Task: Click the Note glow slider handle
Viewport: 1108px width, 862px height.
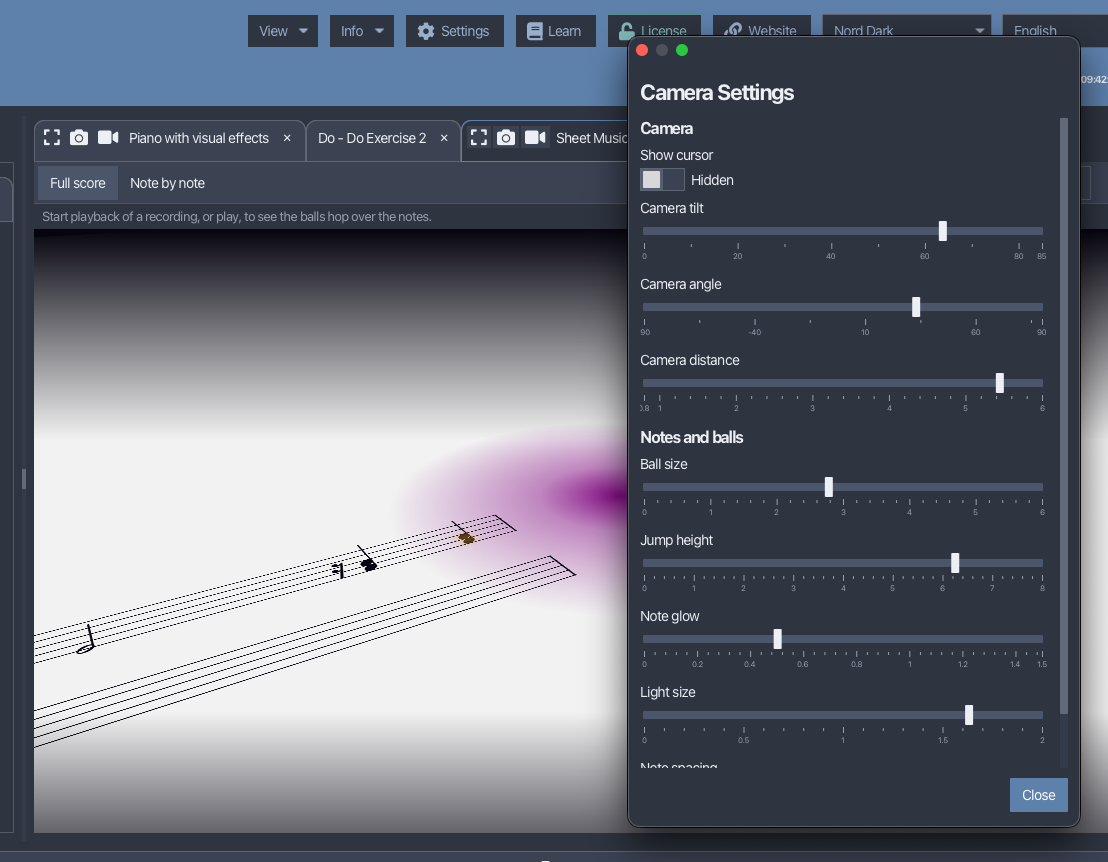Action: point(778,639)
